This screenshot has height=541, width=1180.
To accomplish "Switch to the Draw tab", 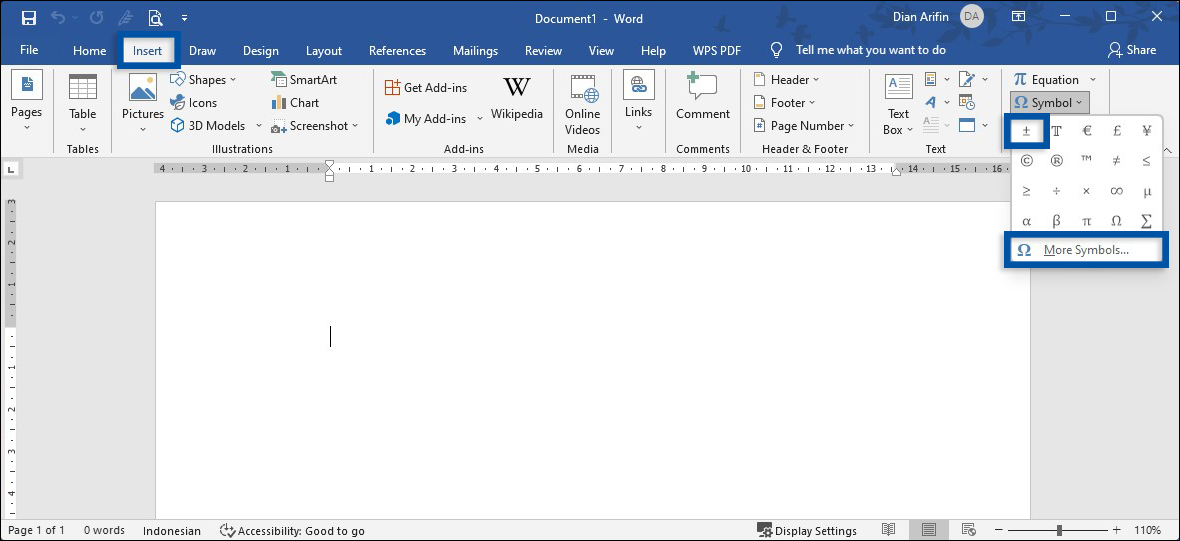I will click(x=202, y=50).
